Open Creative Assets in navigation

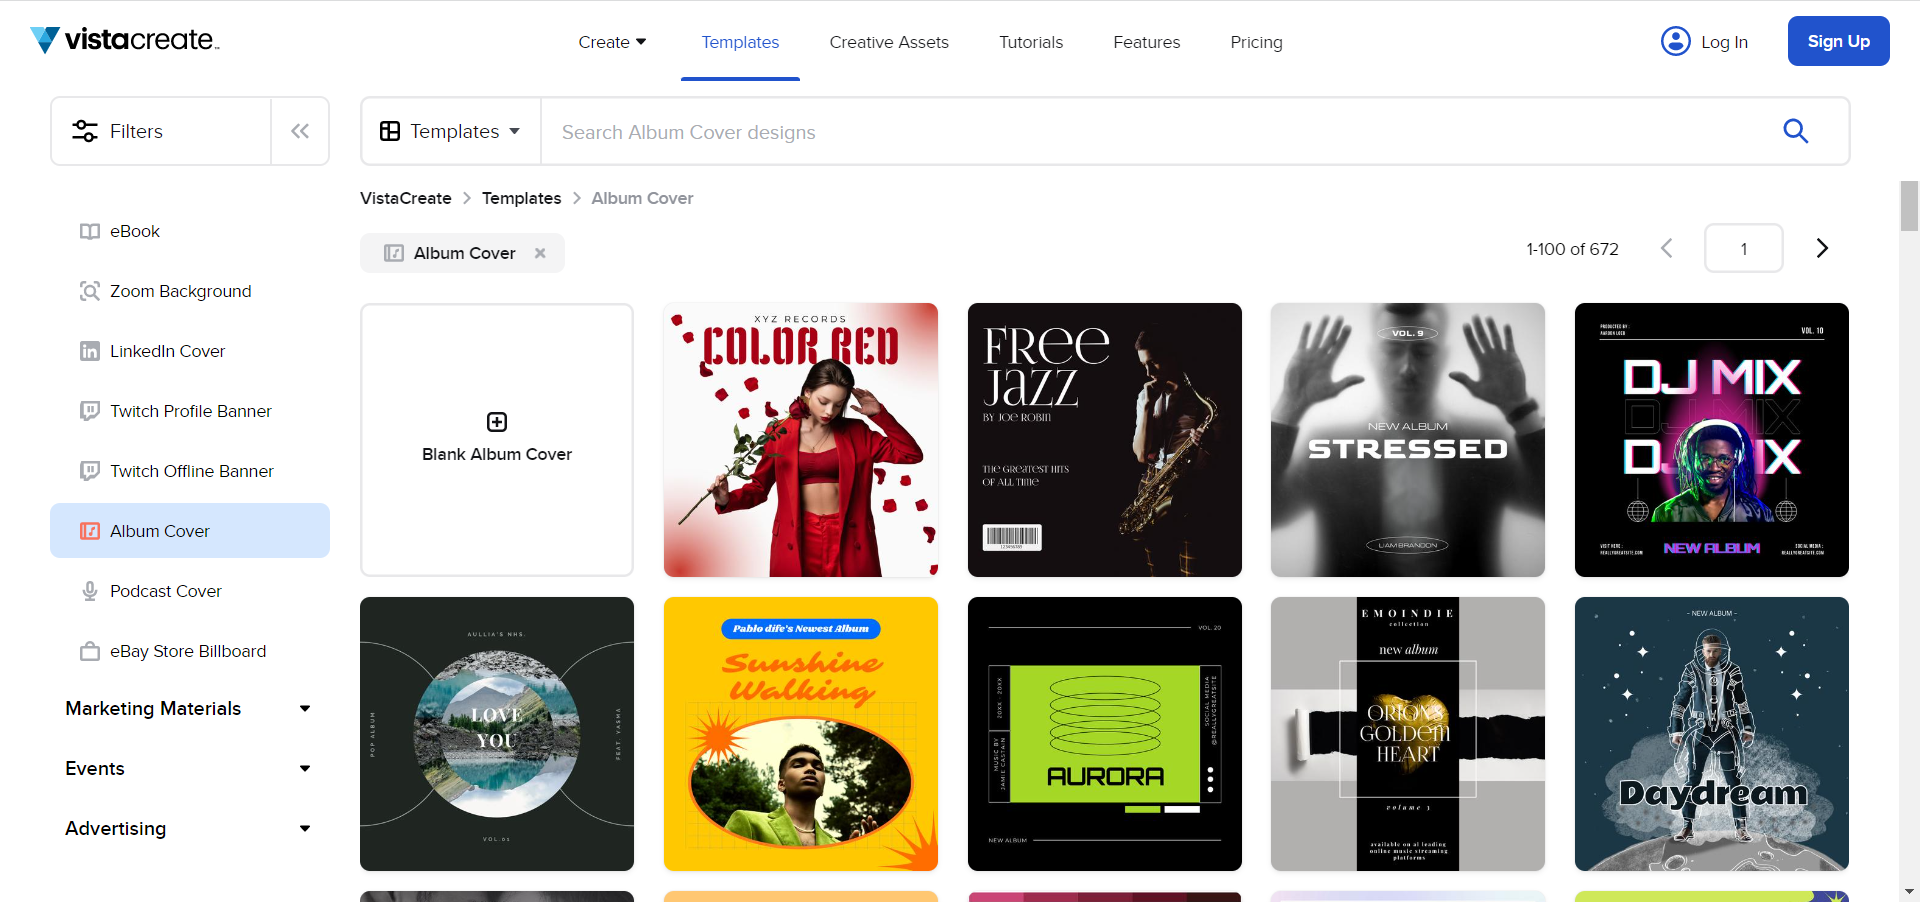coord(889,42)
